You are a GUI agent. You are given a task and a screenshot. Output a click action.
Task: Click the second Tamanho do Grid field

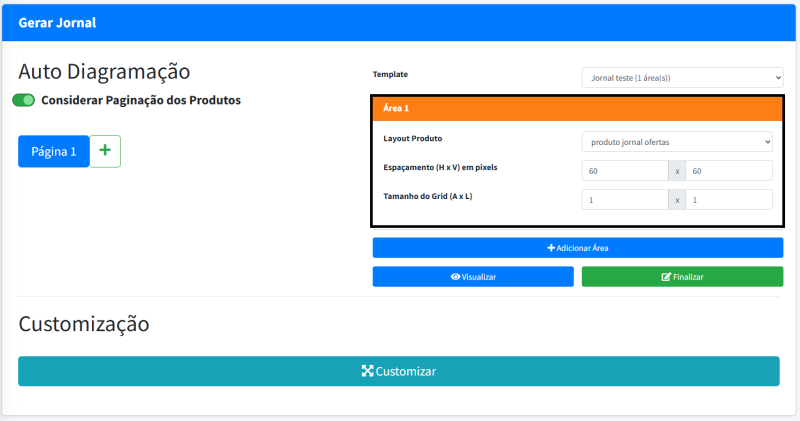728,200
